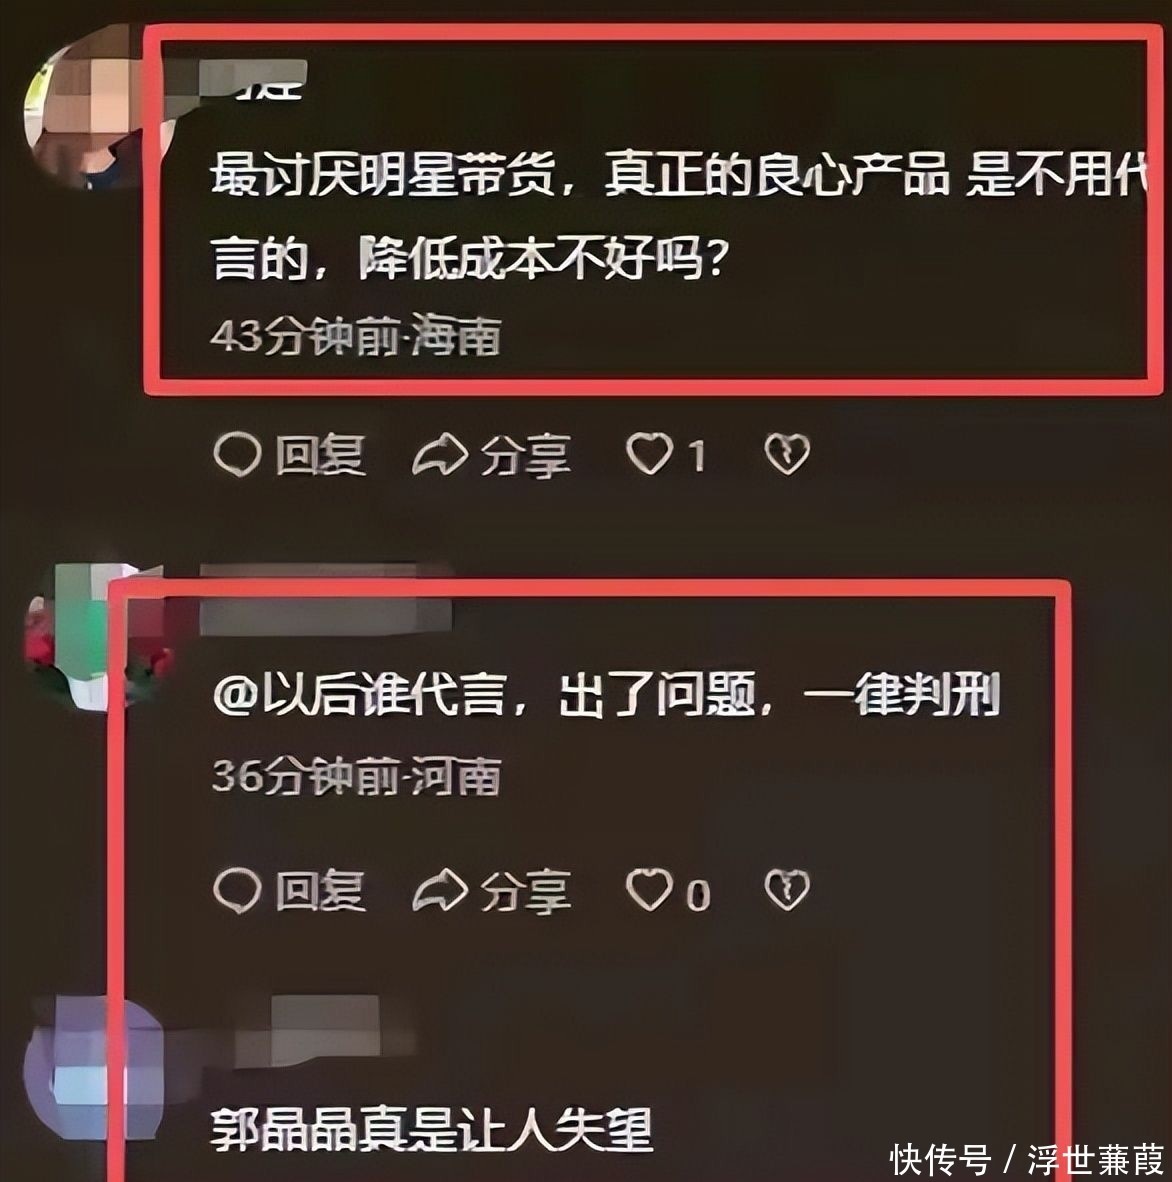The width and height of the screenshot is (1172, 1182).
Task: Click the reply bubble icon on Henan comment
Action: (237, 890)
